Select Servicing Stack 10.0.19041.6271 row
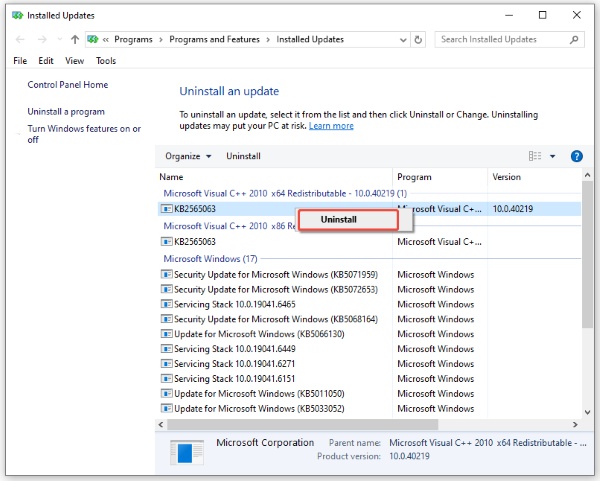Image resolution: width=600 pixels, height=481 pixels. (369, 364)
